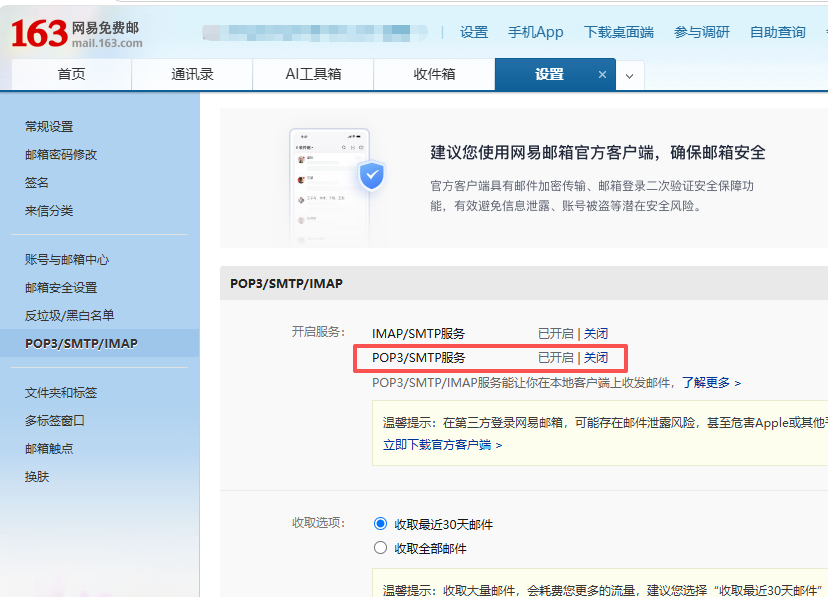Click the phone shield banner illustration
This screenshot has height=597, width=828.
tap(337, 186)
